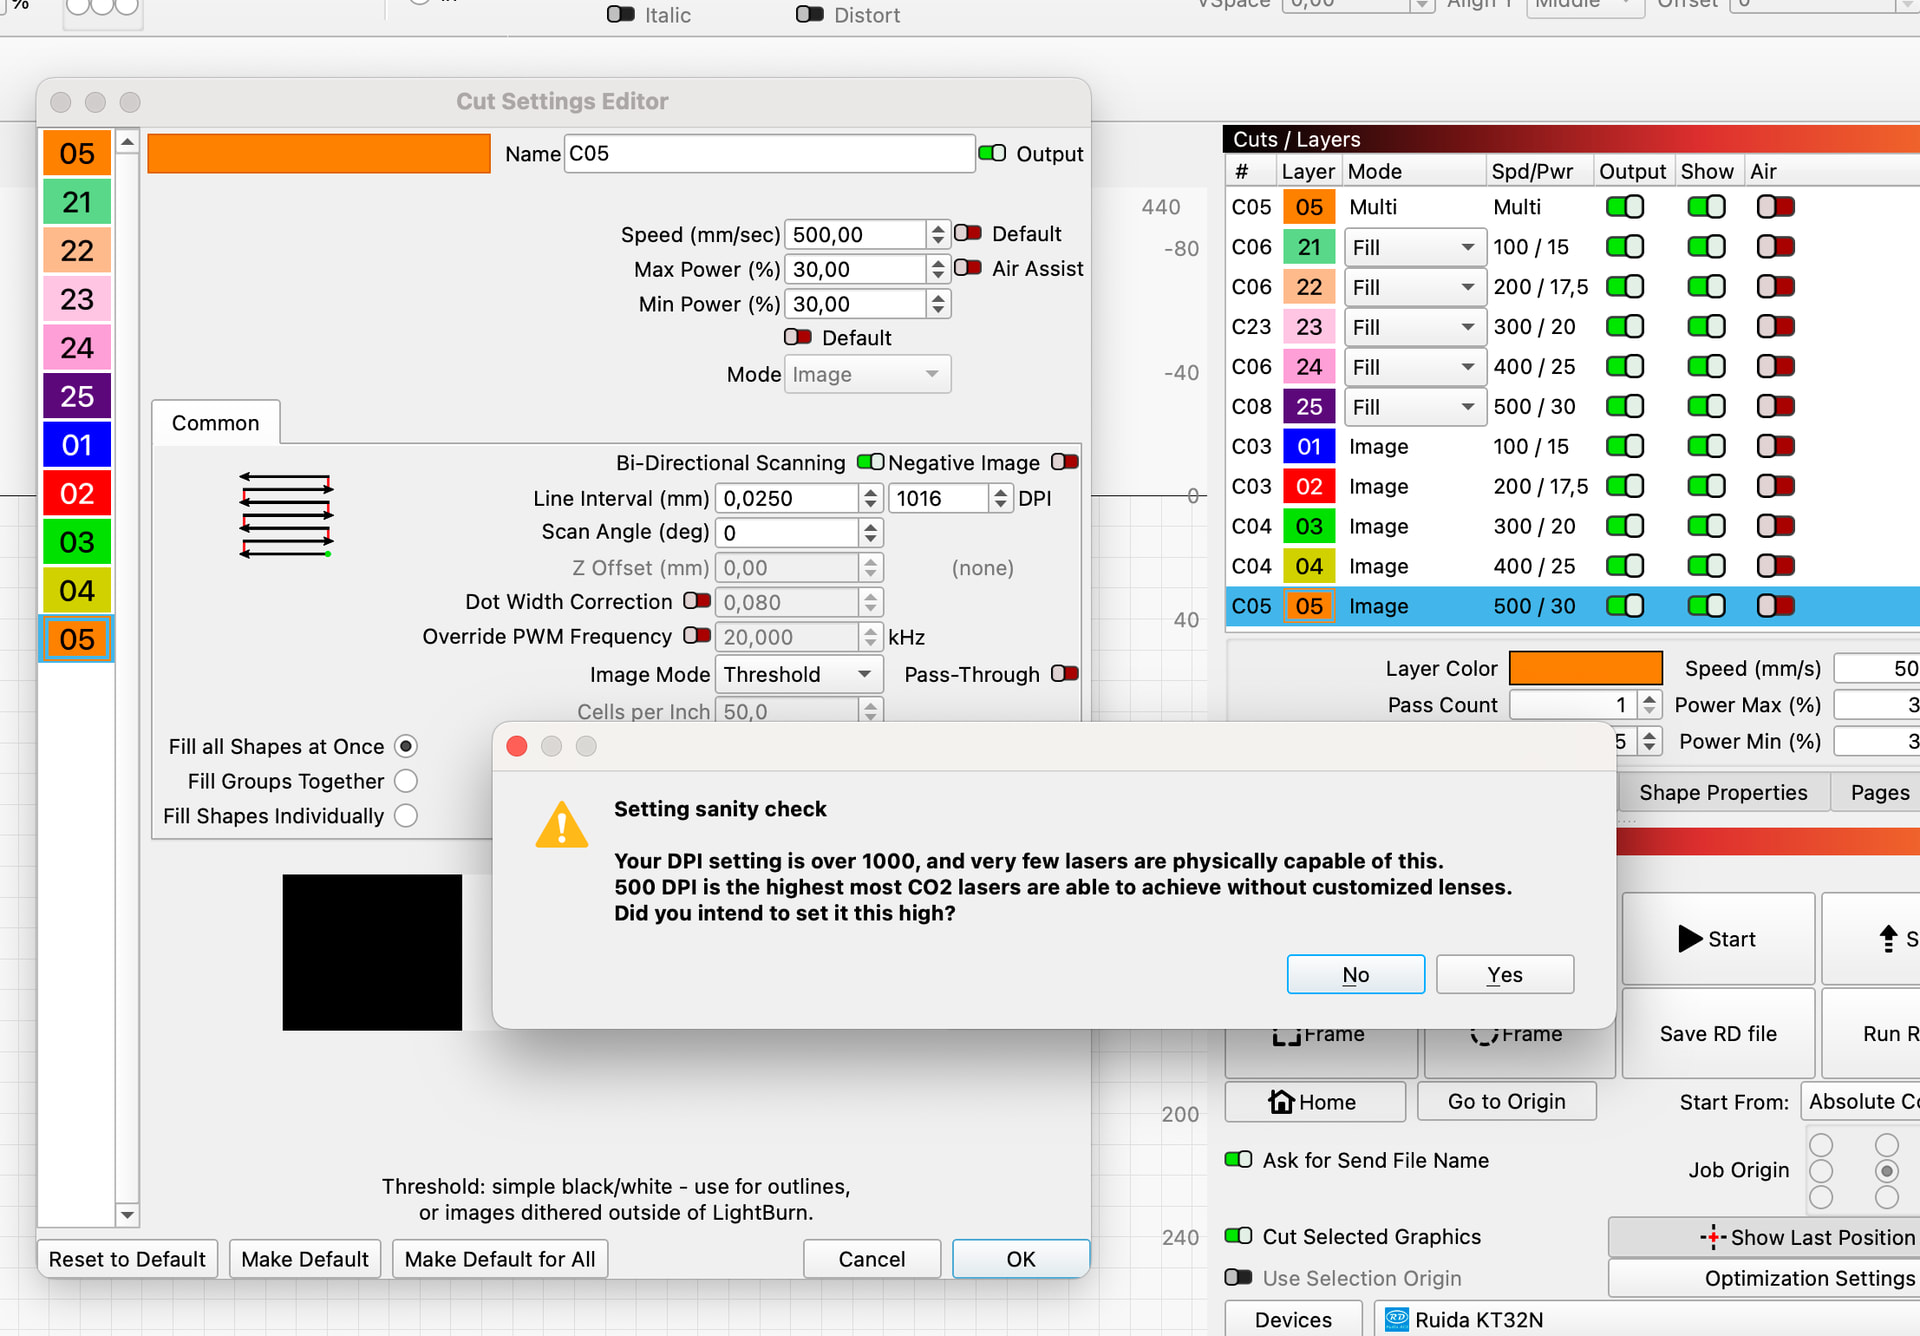This screenshot has height=1336, width=1920.
Task: Select layer 25 swatch in Cut Settings Editor list
Action: click(77, 396)
